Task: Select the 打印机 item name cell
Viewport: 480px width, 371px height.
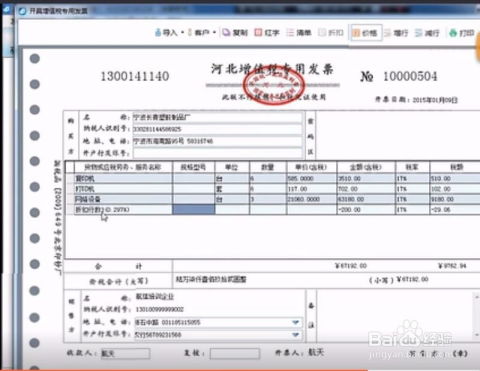Action: (123, 189)
